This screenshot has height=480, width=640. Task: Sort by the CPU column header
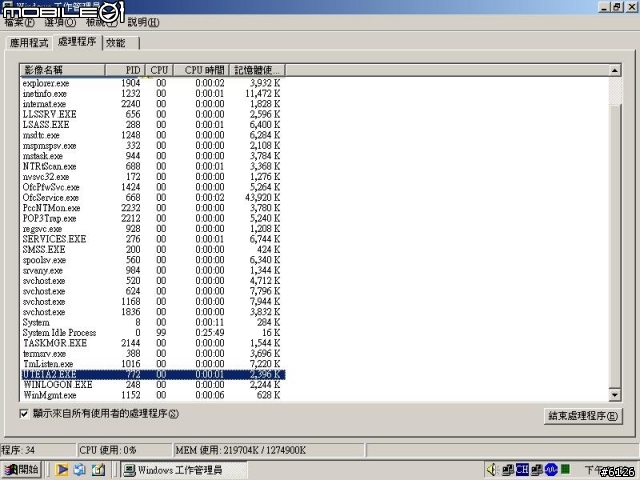(x=159, y=70)
